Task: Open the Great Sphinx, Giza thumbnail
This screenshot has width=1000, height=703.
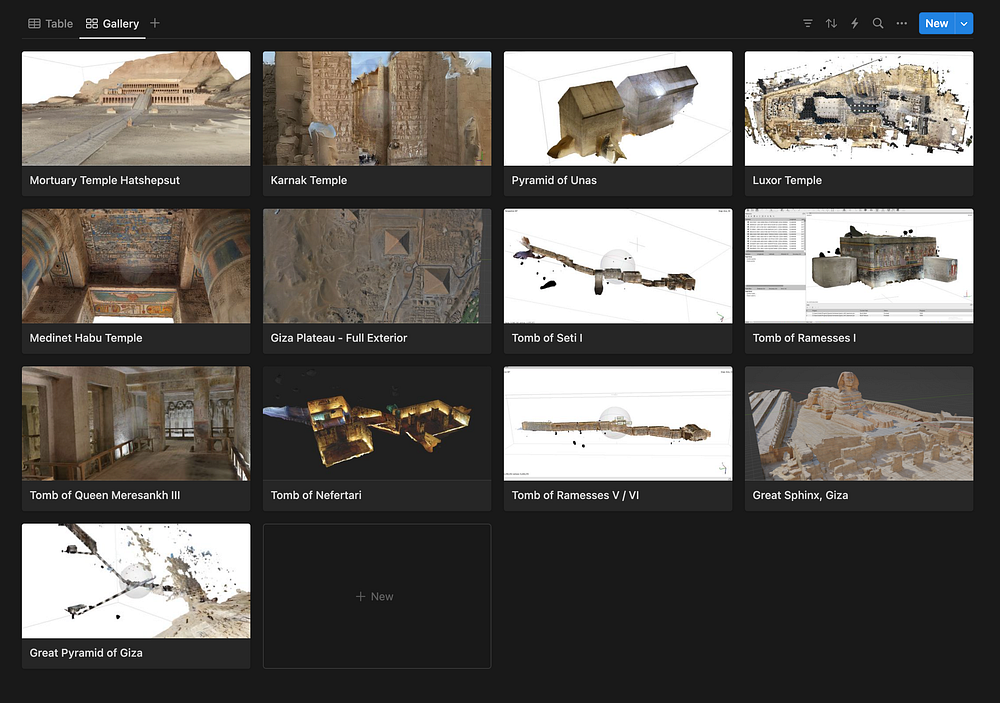Action: [x=859, y=424]
